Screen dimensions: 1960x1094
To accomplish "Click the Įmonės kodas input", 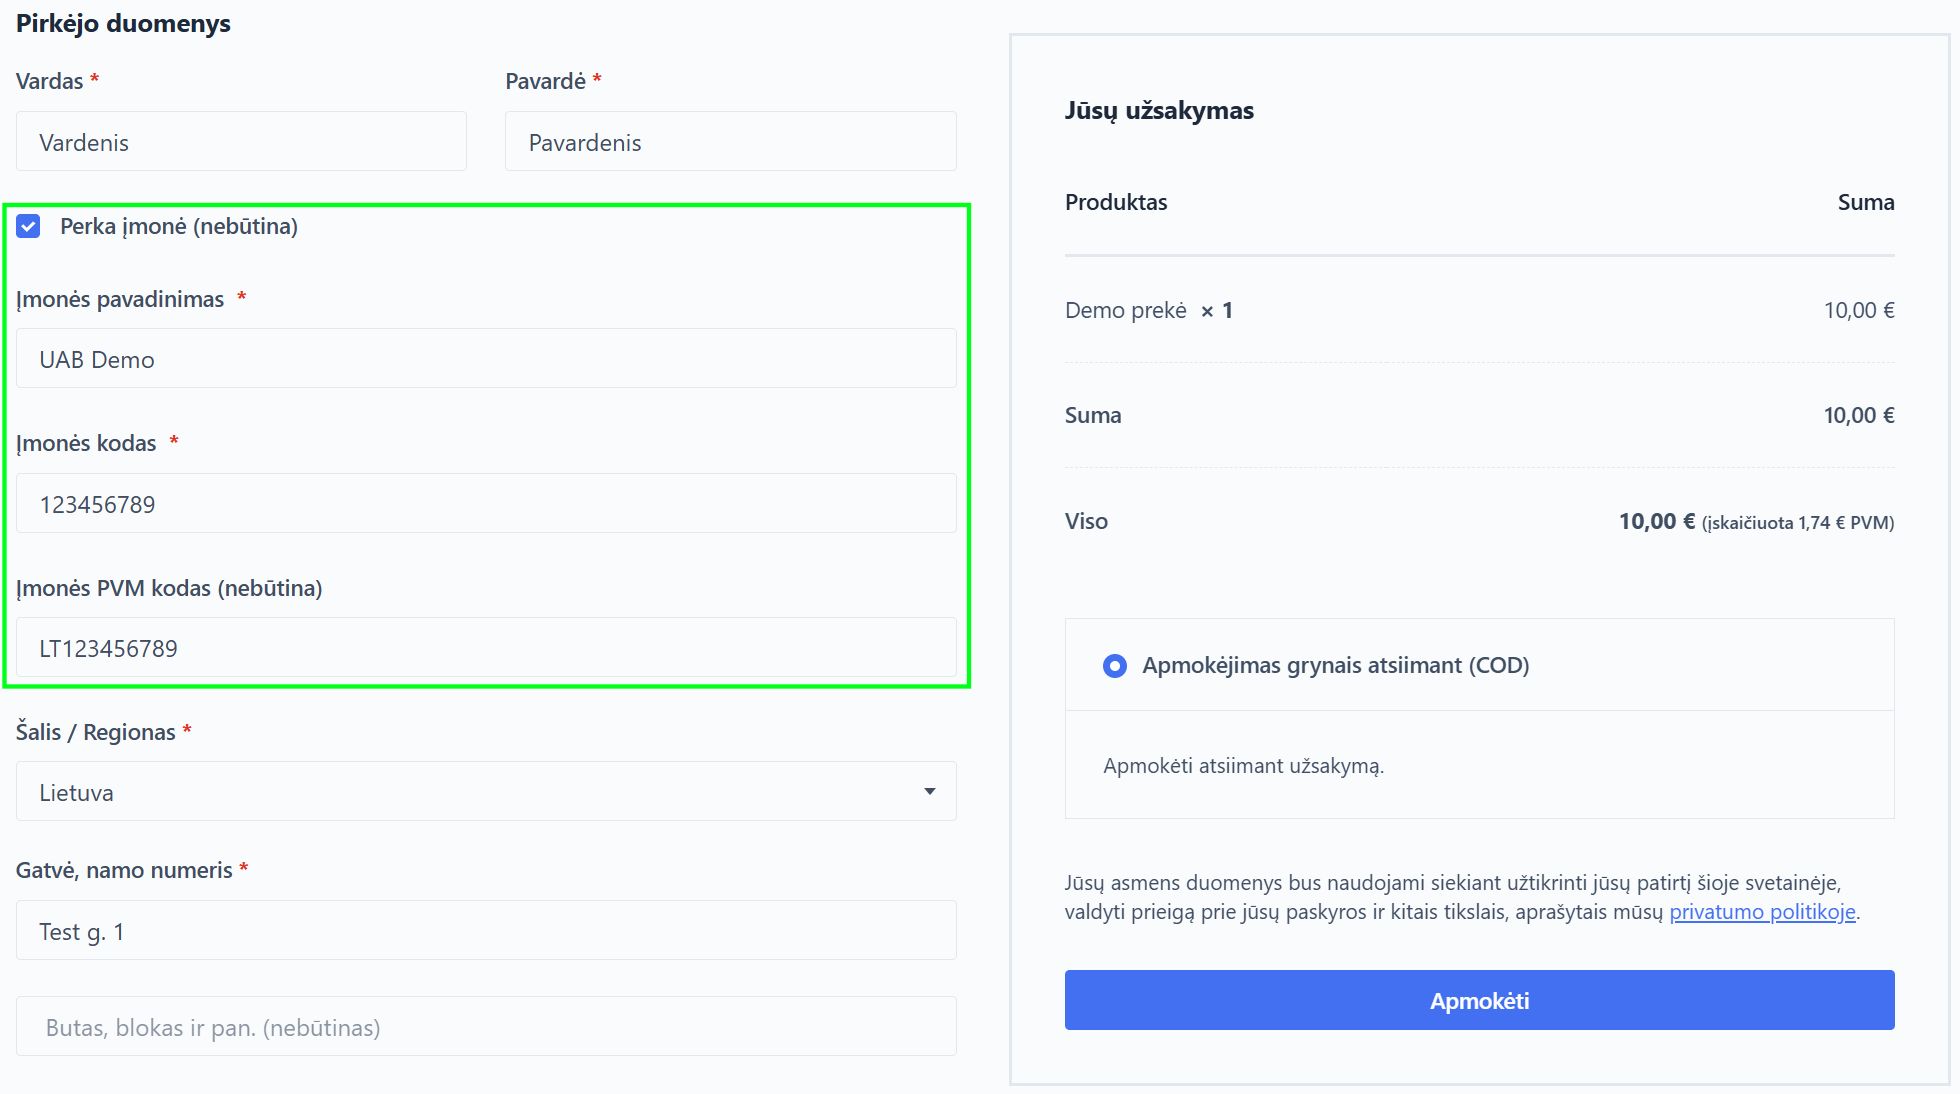I will [486, 504].
